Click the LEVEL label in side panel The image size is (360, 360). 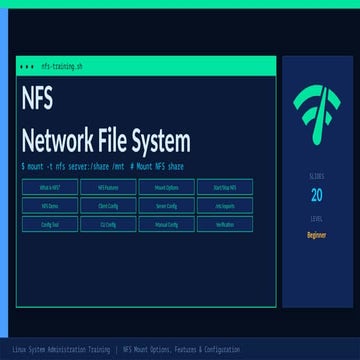click(x=317, y=219)
